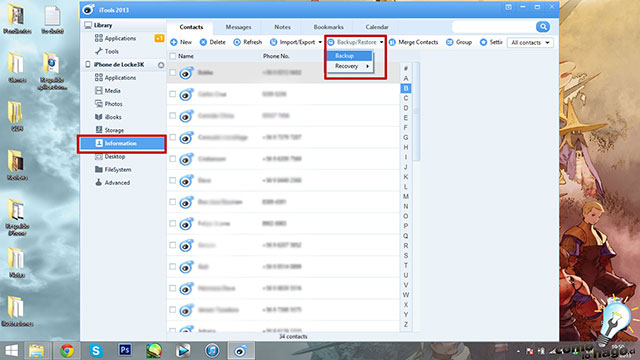Open File Explorer from the taskbar
Screen dimensions: 640x360
point(36,351)
